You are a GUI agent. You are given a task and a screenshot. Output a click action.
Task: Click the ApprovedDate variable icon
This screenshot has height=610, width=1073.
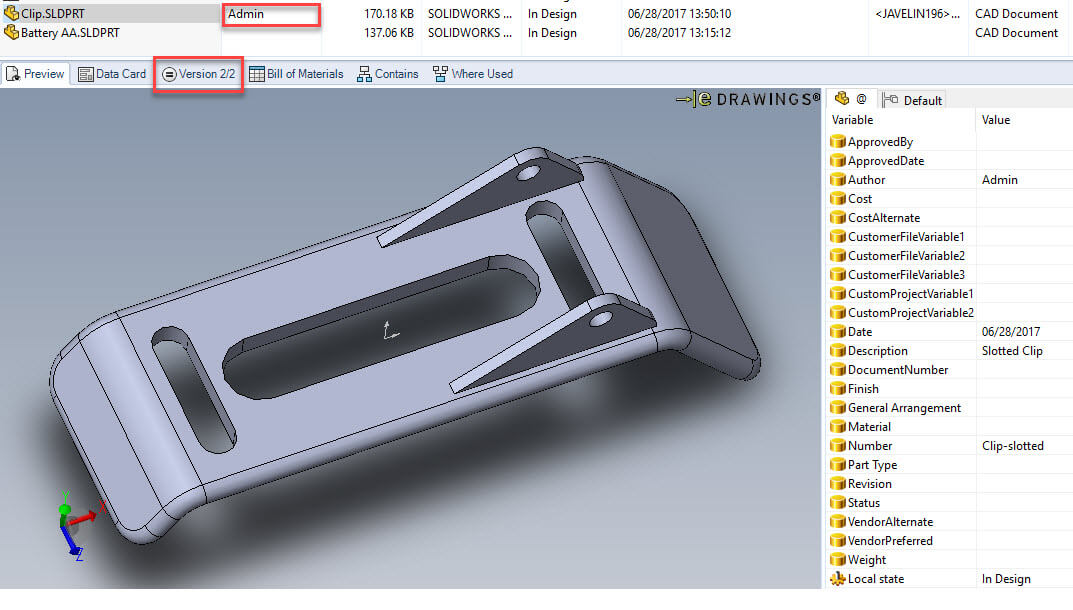(838, 161)
